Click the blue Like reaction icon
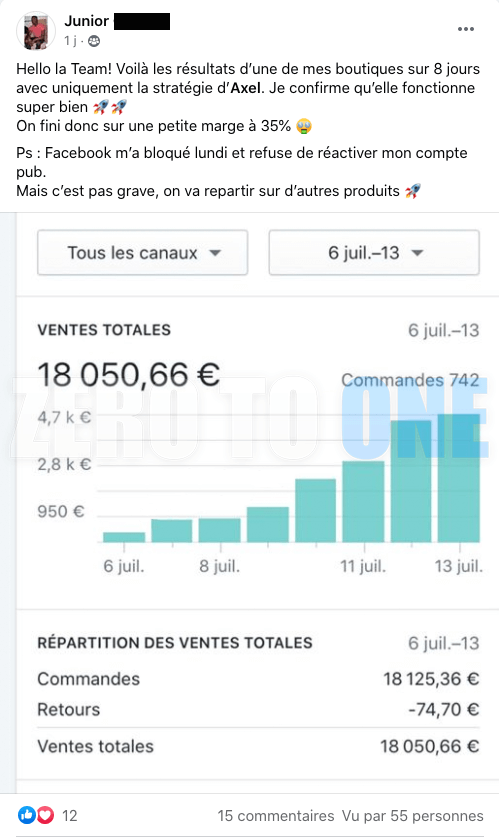499x838 pixels. click(x=26, y=815)
